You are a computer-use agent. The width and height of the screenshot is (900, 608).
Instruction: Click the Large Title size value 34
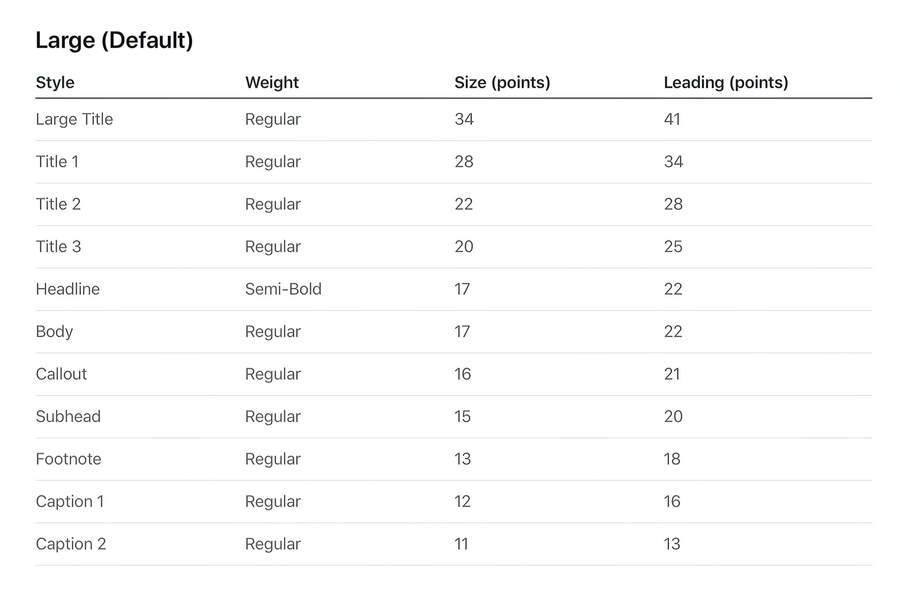coord(464,119)
